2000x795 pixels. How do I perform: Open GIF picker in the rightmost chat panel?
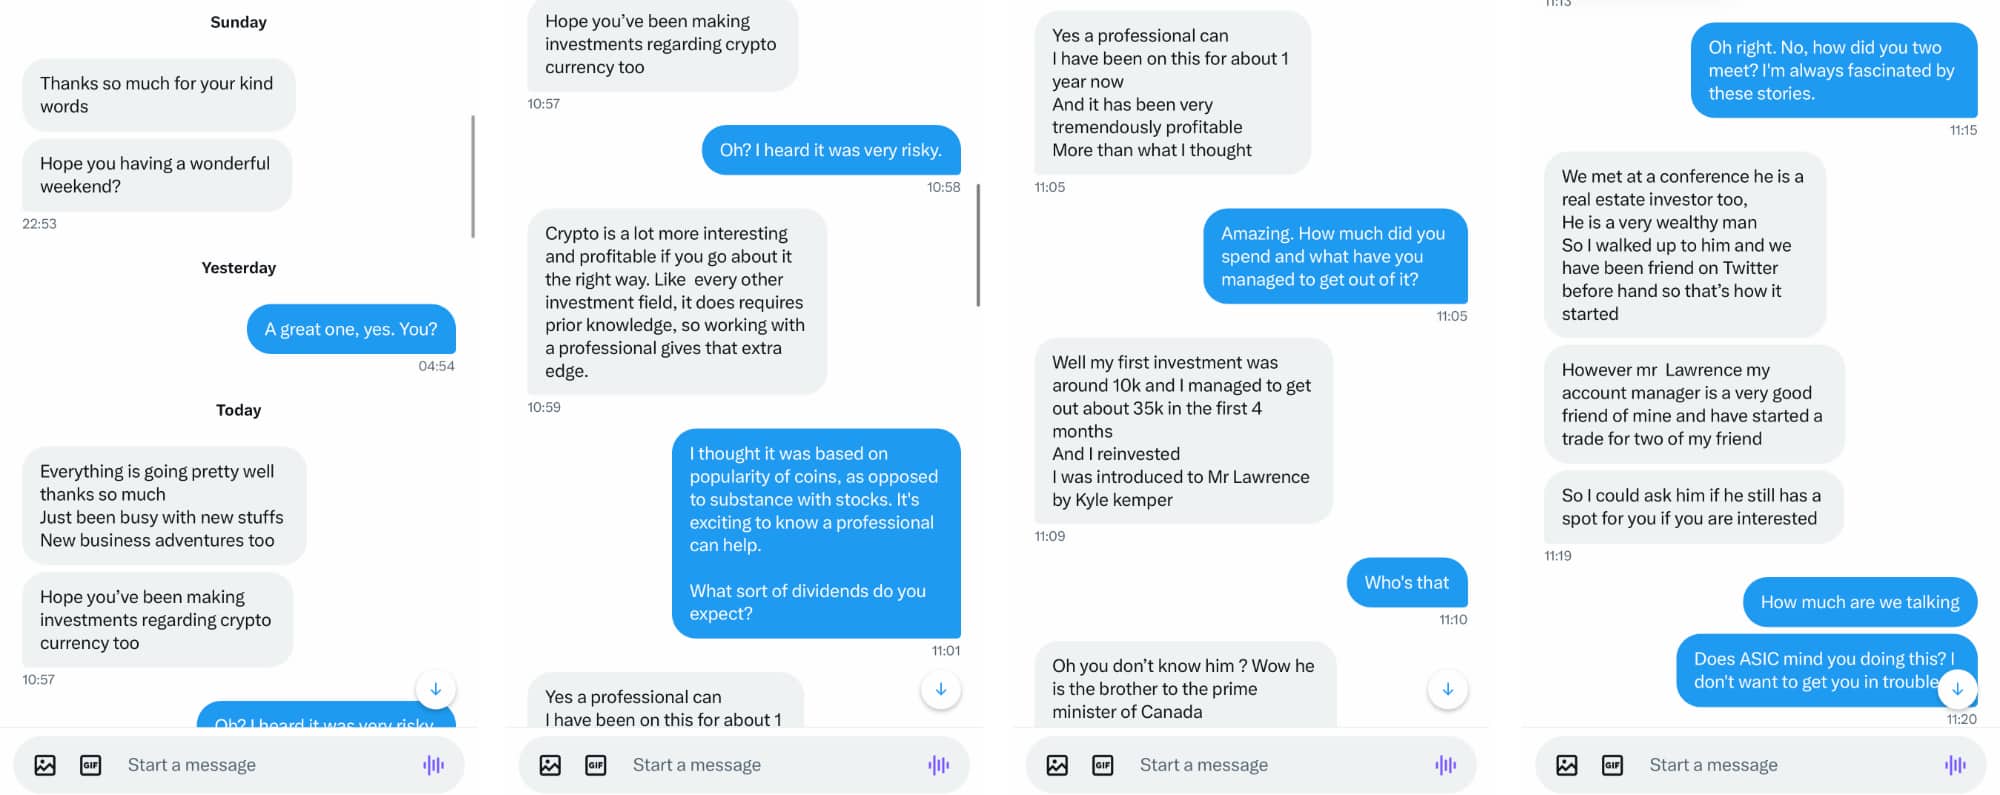click(1613, 765)
